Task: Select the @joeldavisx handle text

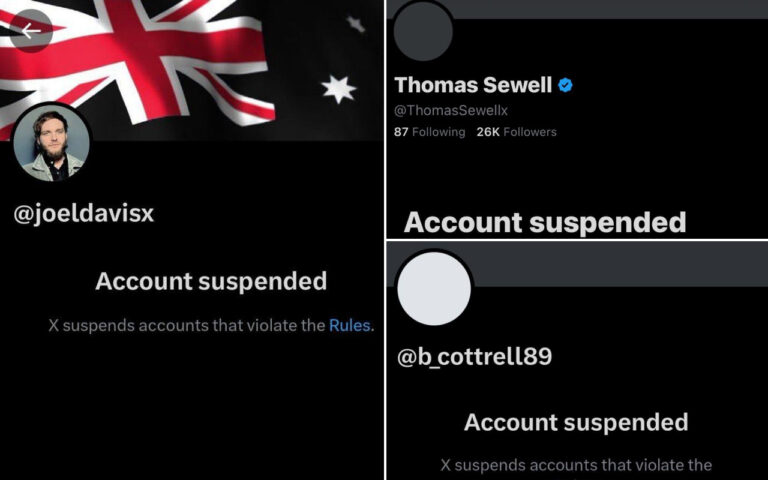Action: (x=84, y=214)
